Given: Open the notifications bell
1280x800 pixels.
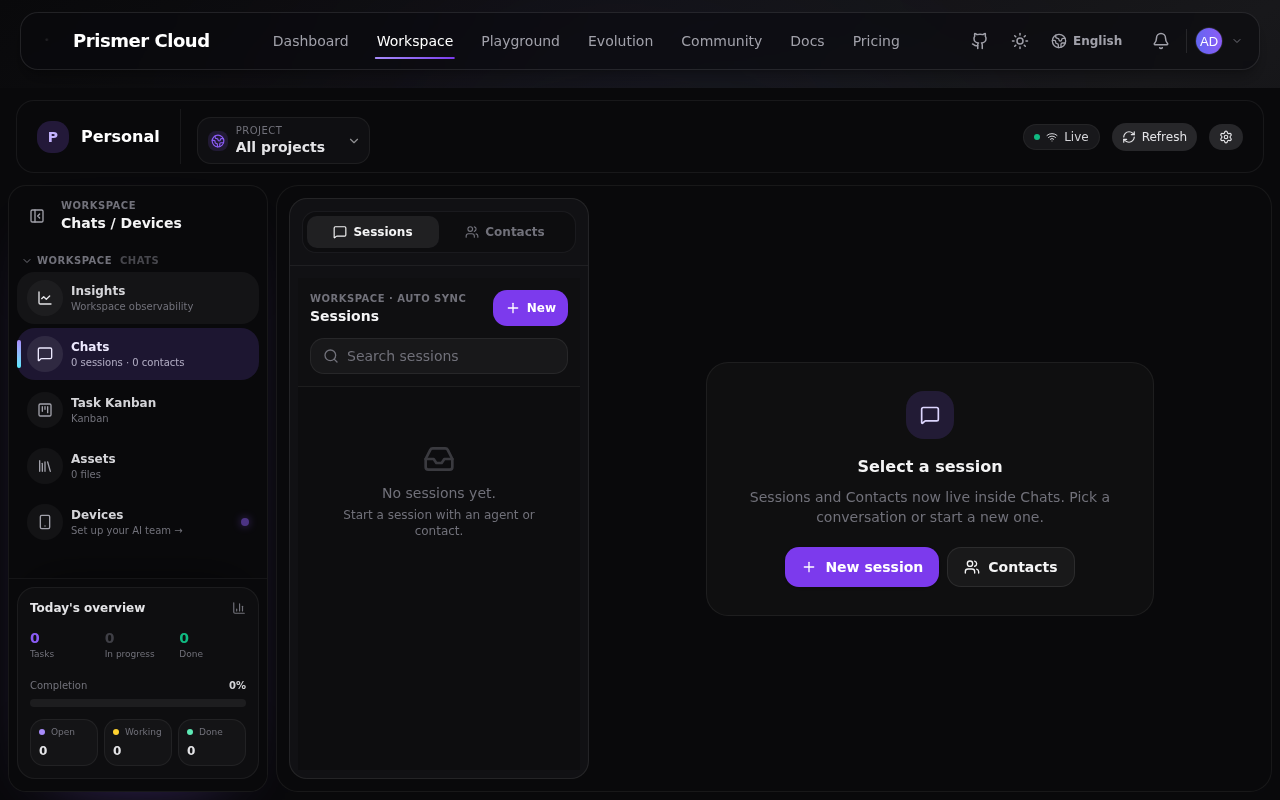Looking at the screenshot, I should (1160, 41).
